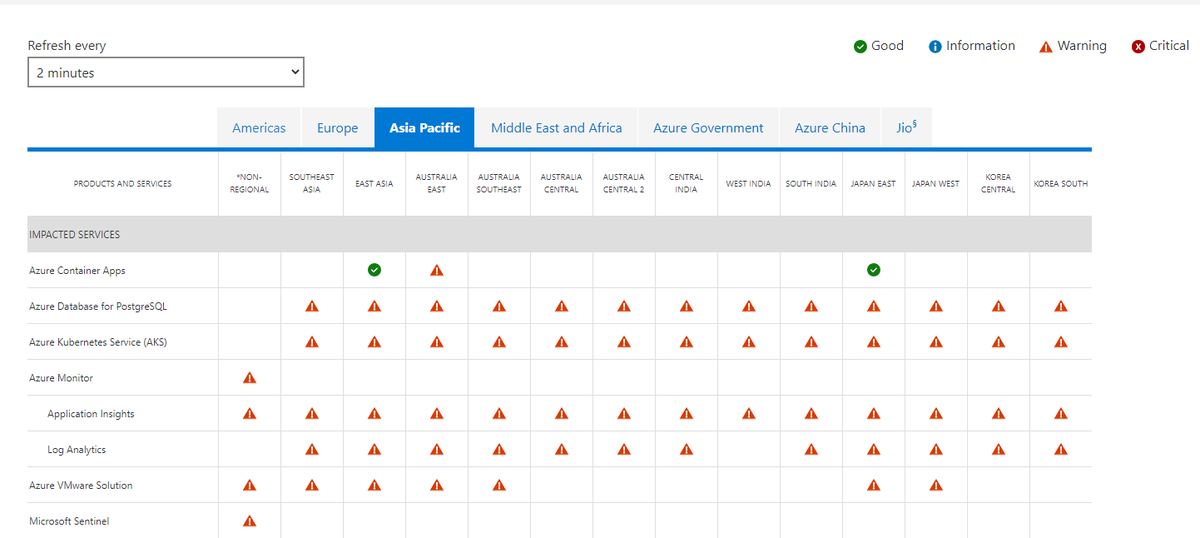Click Azure VMware Solution Japan West warning icon

(x=935, y=486)
